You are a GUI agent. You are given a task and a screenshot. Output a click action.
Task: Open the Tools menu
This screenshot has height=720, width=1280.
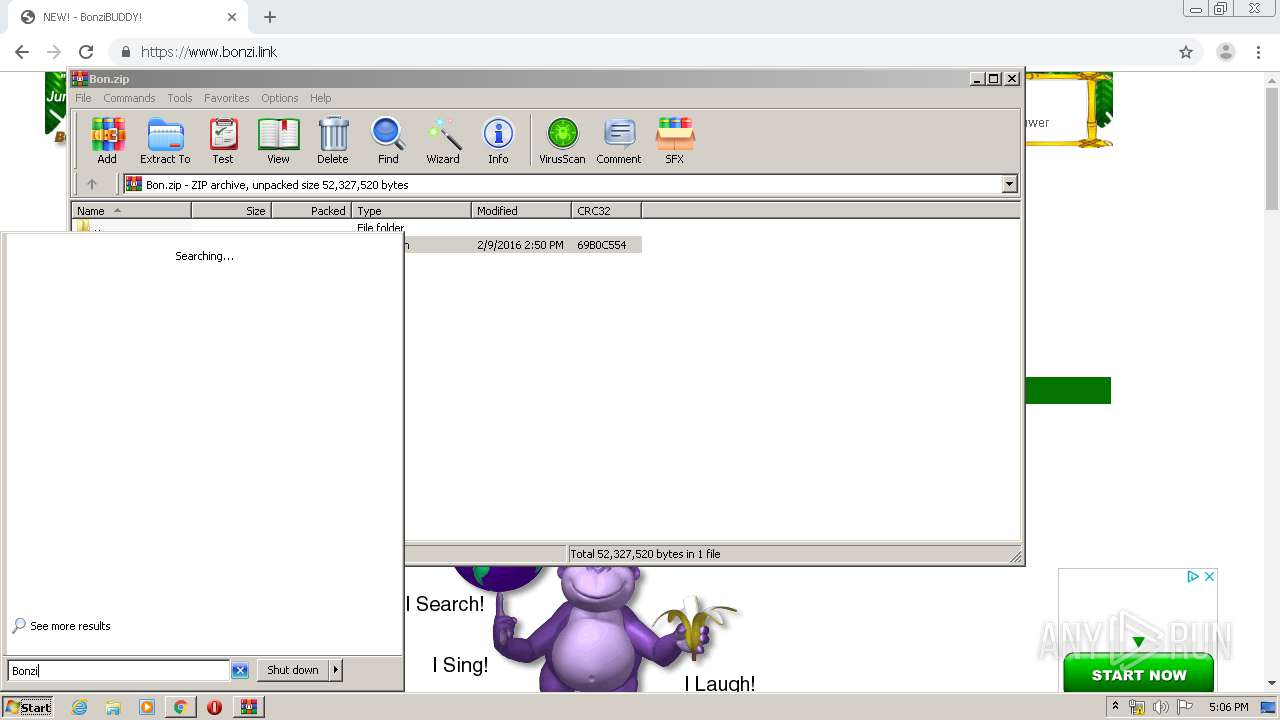(180, 98)
